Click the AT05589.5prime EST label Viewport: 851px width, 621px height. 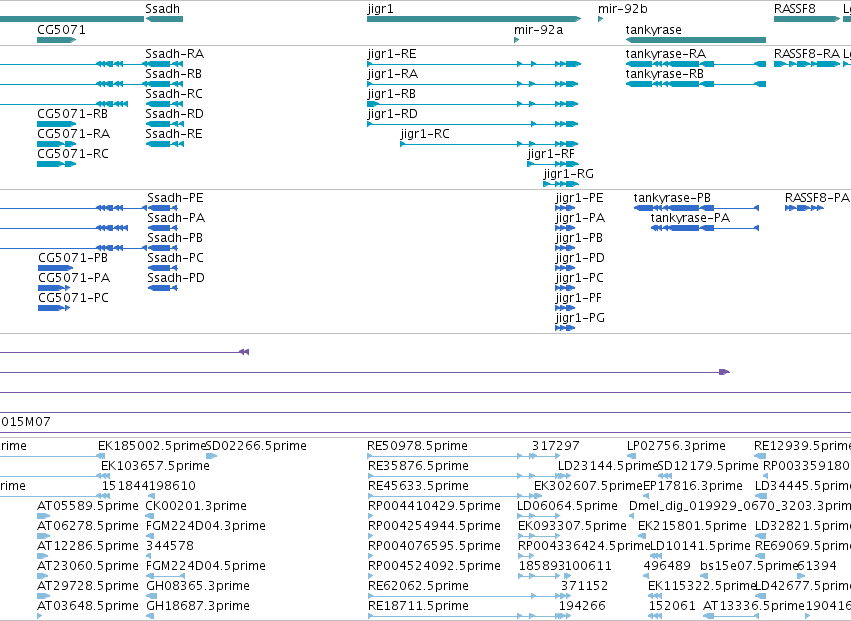[x=87, y=506]
